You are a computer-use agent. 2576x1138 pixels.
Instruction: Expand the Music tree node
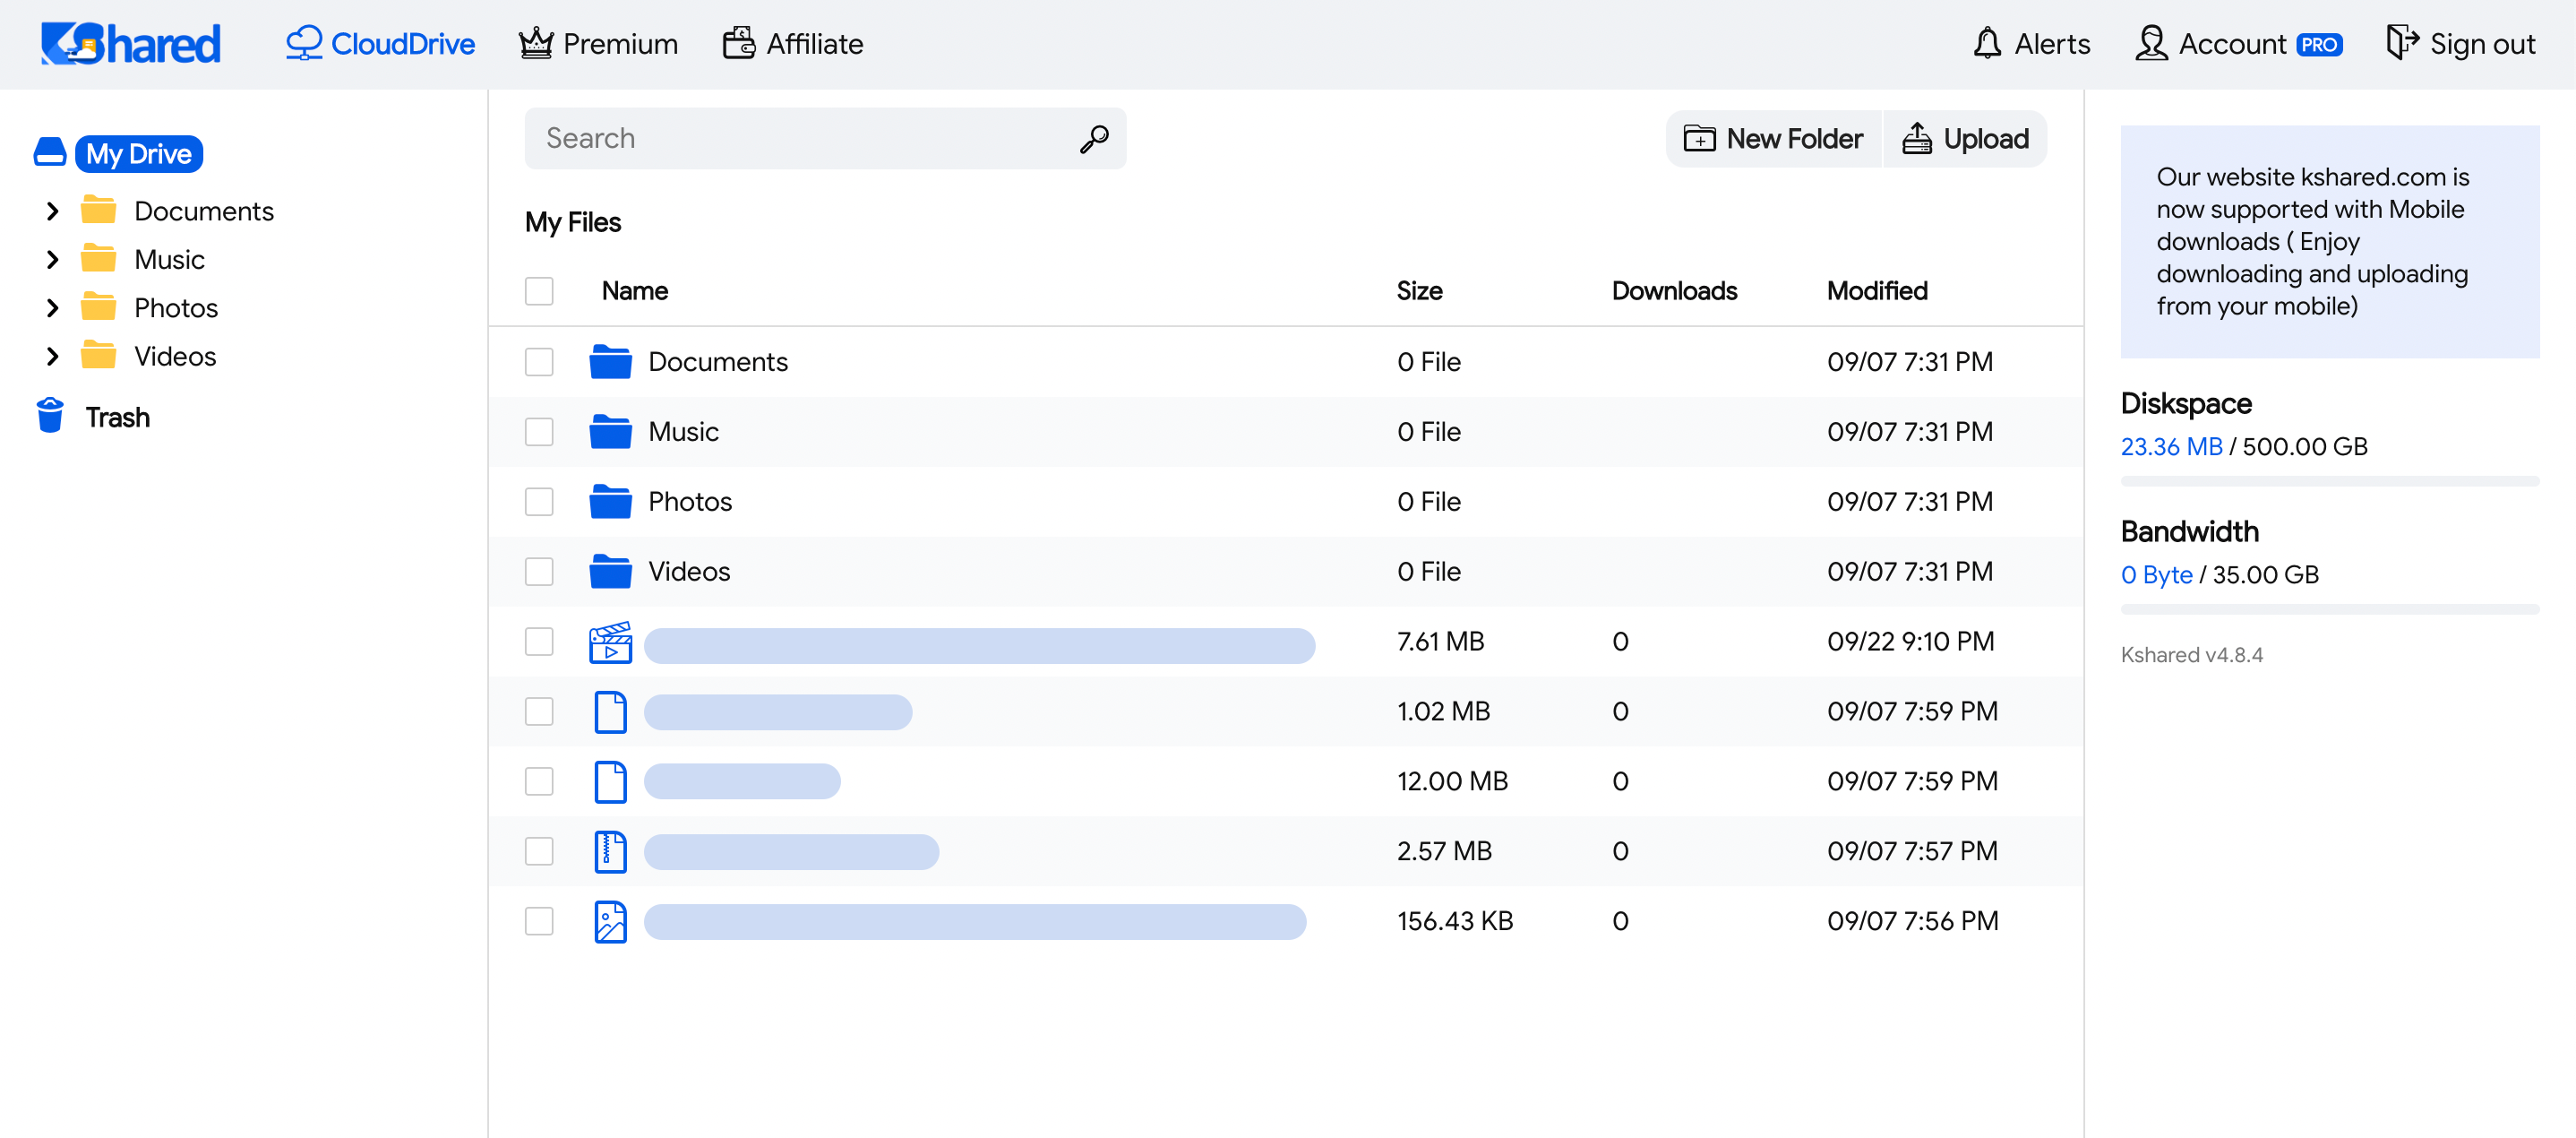tap(53, 259)
